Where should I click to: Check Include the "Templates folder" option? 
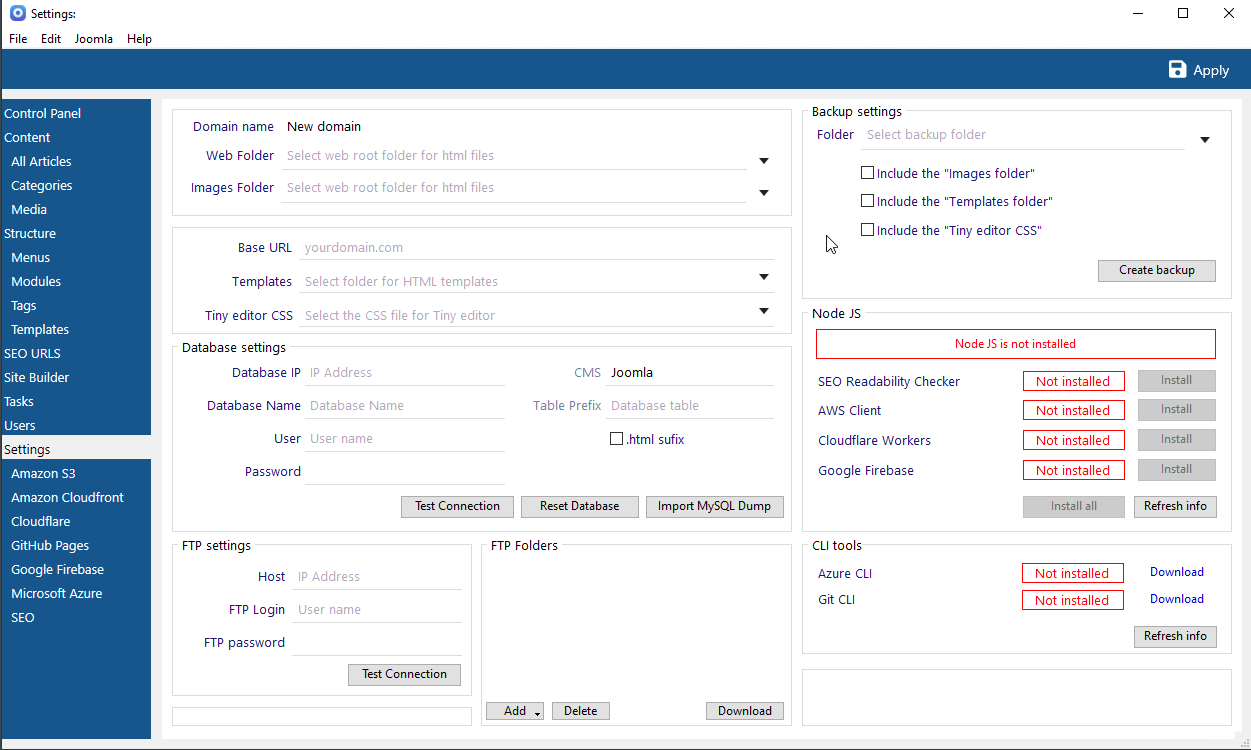868,201
